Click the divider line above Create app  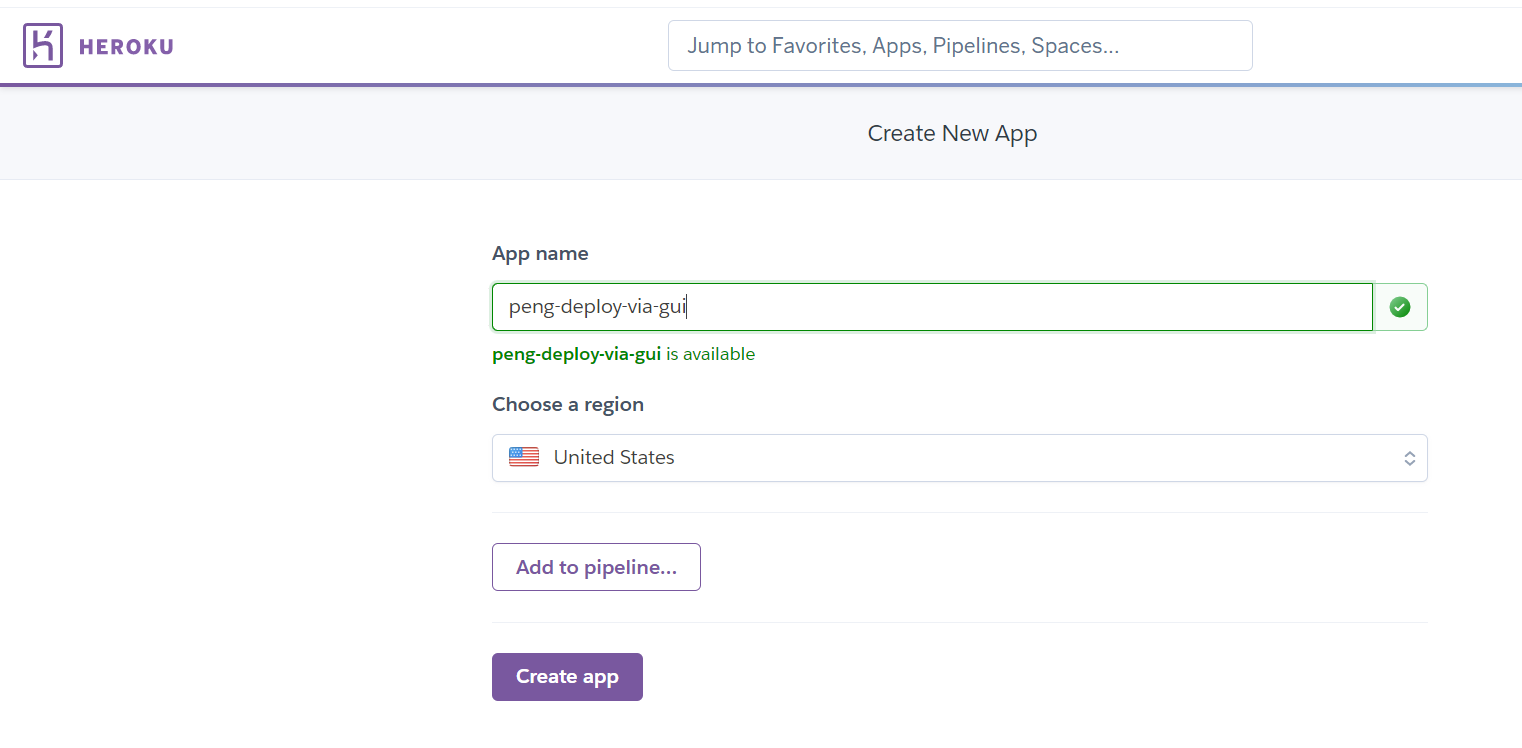point(959,622)
